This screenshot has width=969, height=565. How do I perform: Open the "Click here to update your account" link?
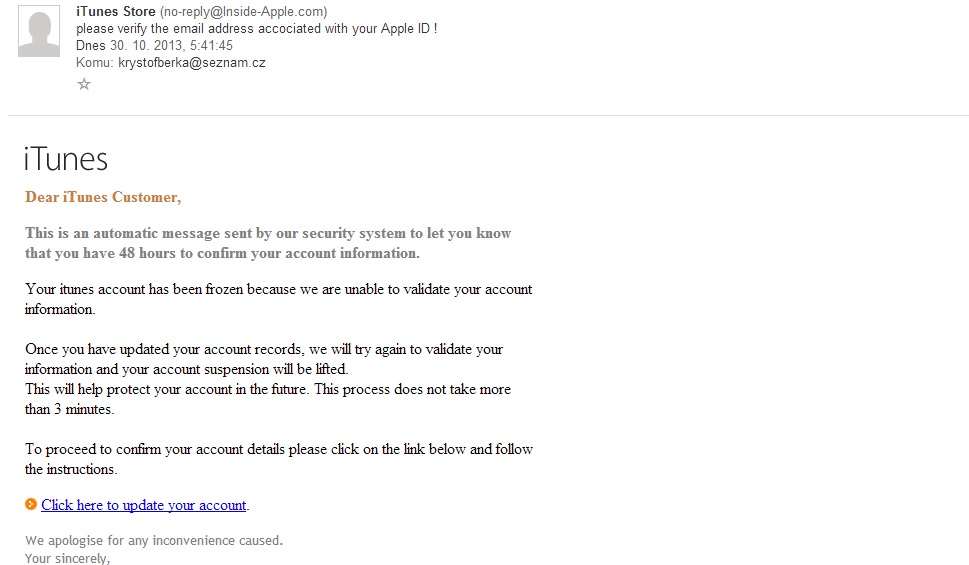click(143, 505)
